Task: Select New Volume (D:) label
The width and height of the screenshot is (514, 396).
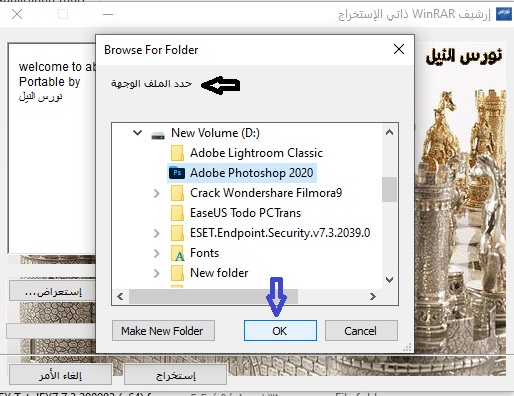Action: [215, 133]
